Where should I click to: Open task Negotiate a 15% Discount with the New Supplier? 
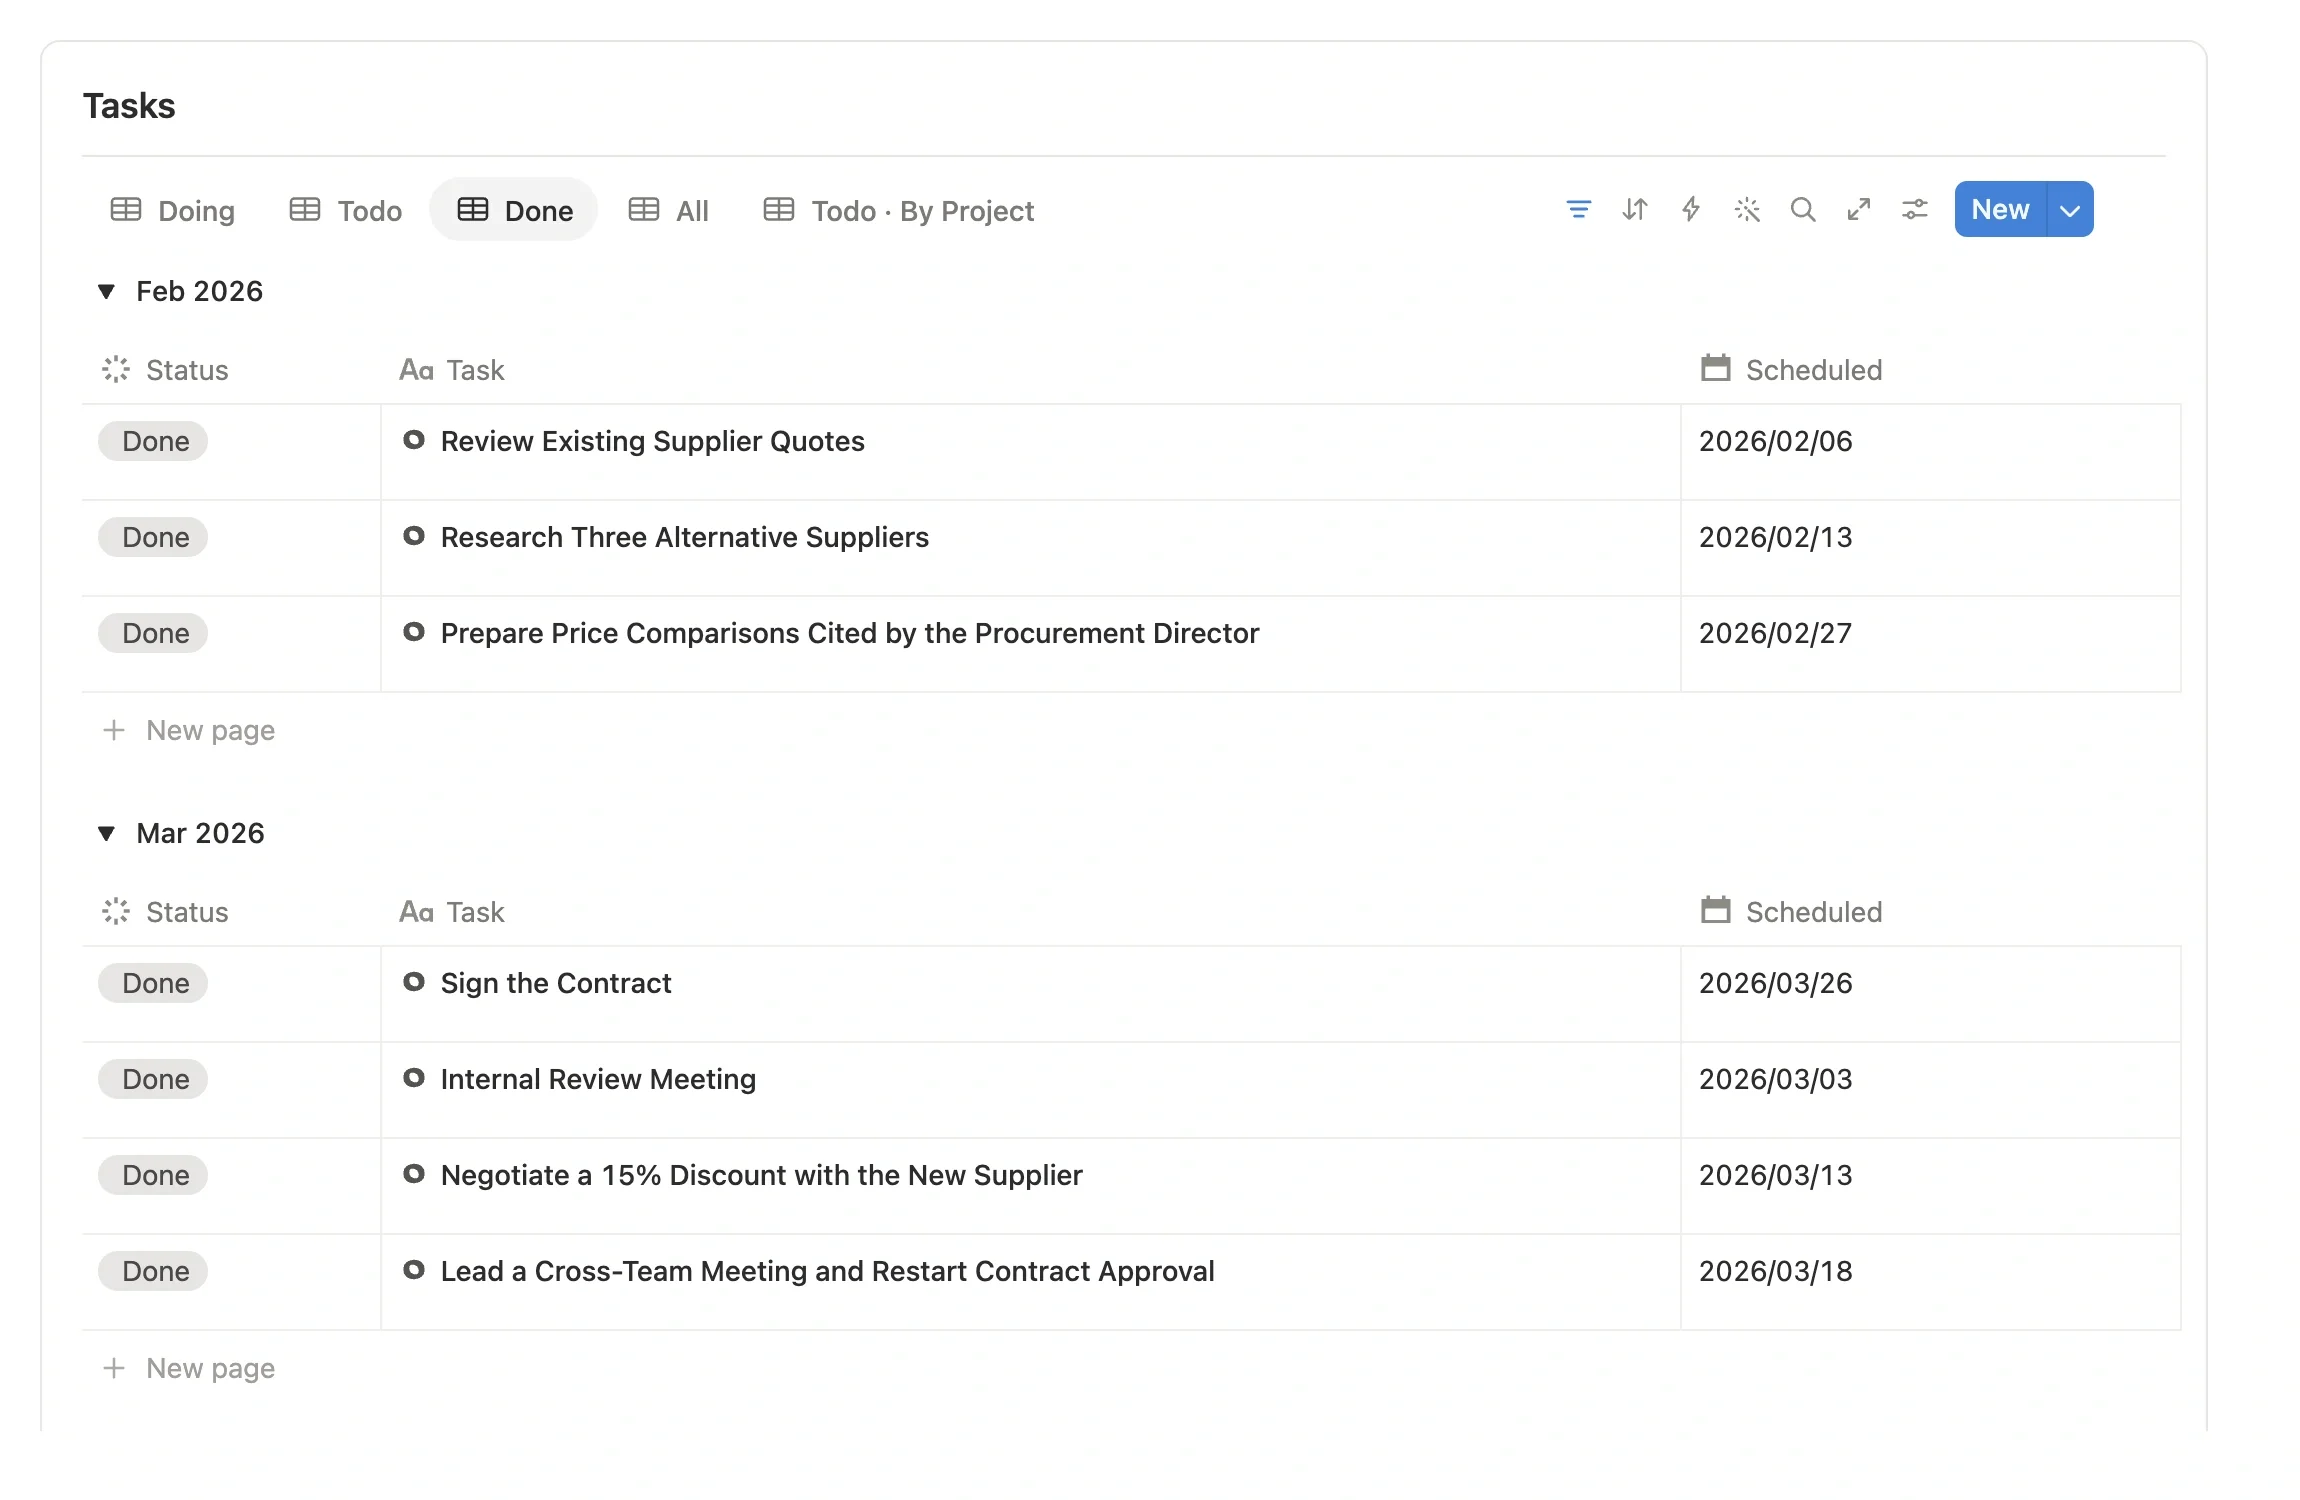(x=761, y=1175)
